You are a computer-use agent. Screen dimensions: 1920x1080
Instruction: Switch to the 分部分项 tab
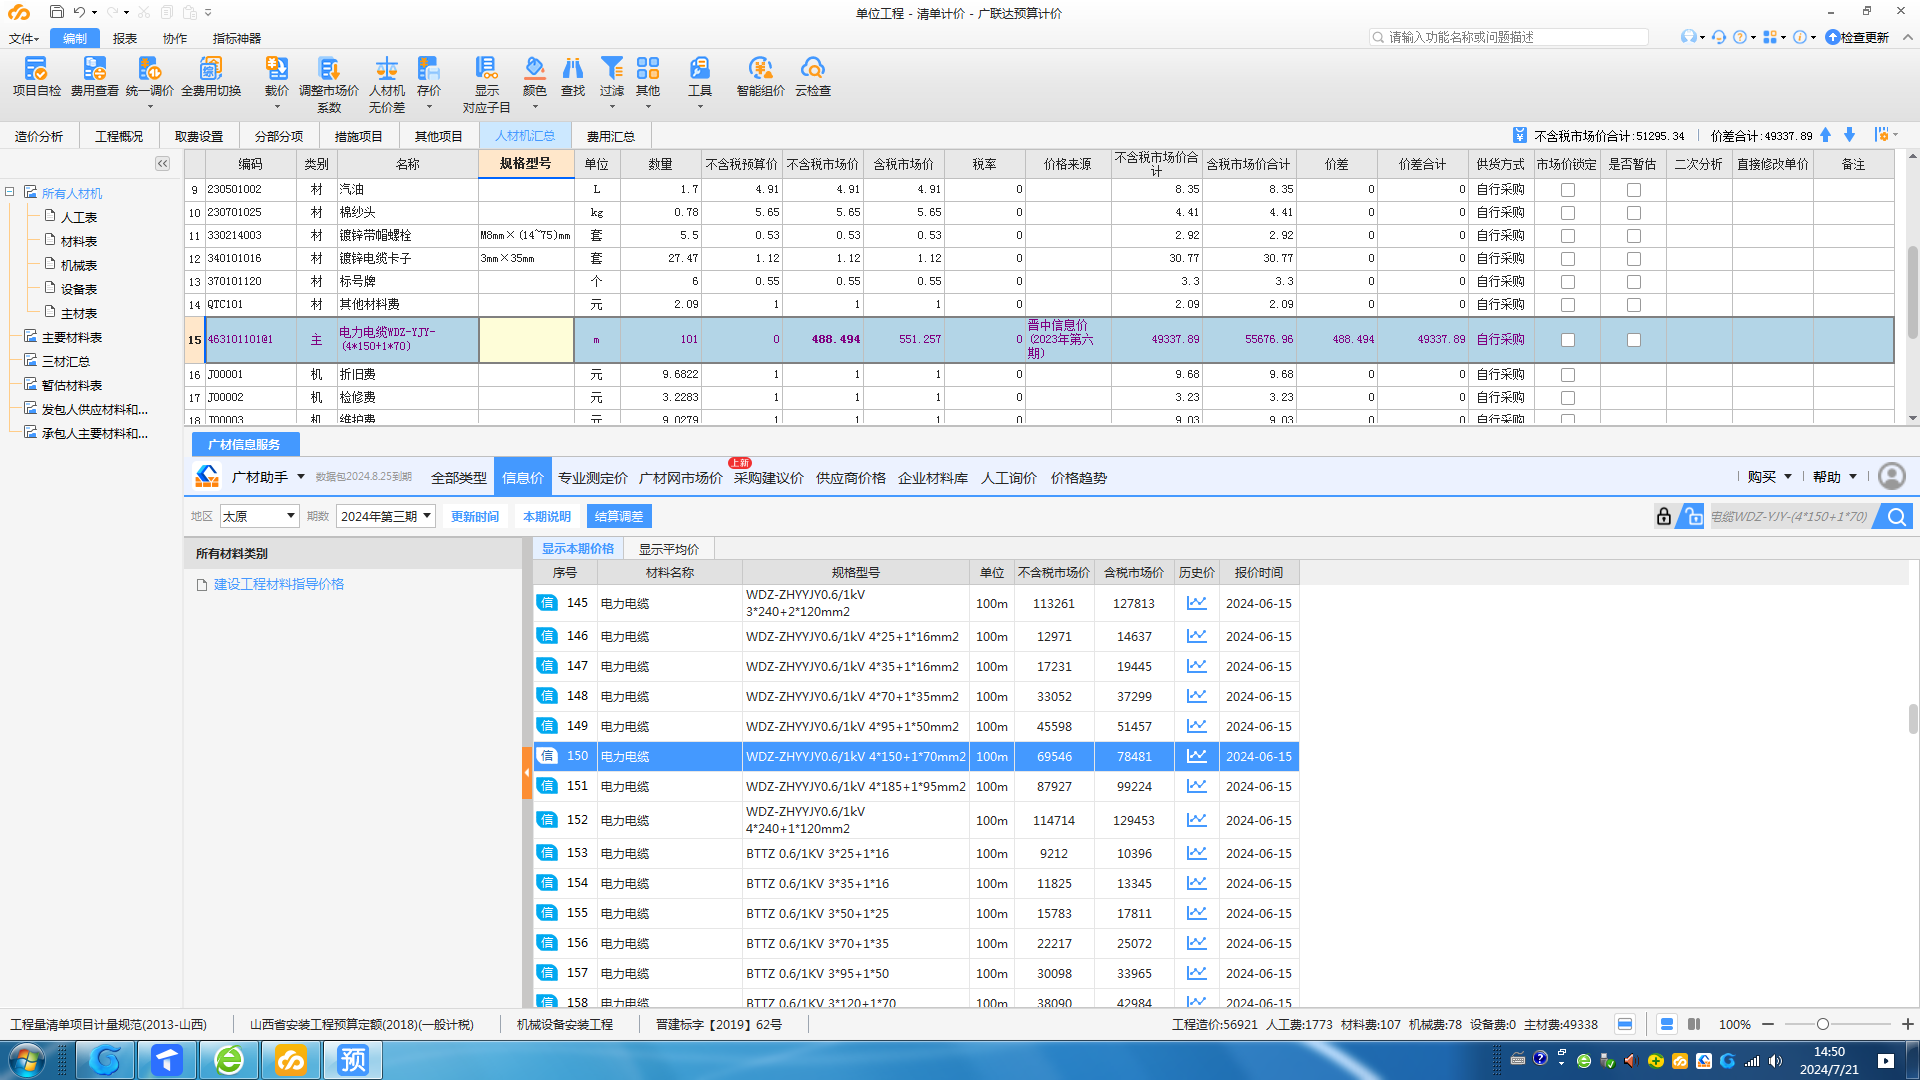click(x=279, y=136)
